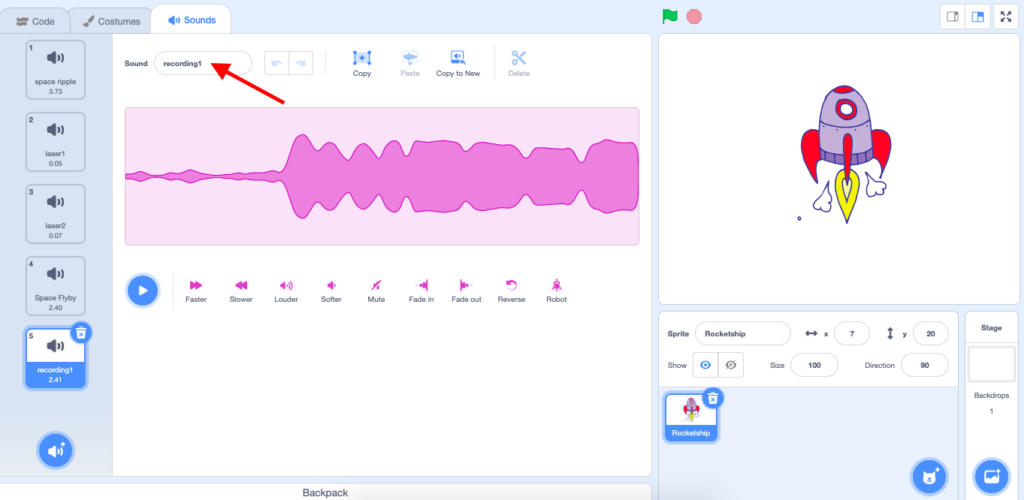Viewport: 1024px width, 500px height.
Task: Play the recording1 sound
Action: point(142,290)
